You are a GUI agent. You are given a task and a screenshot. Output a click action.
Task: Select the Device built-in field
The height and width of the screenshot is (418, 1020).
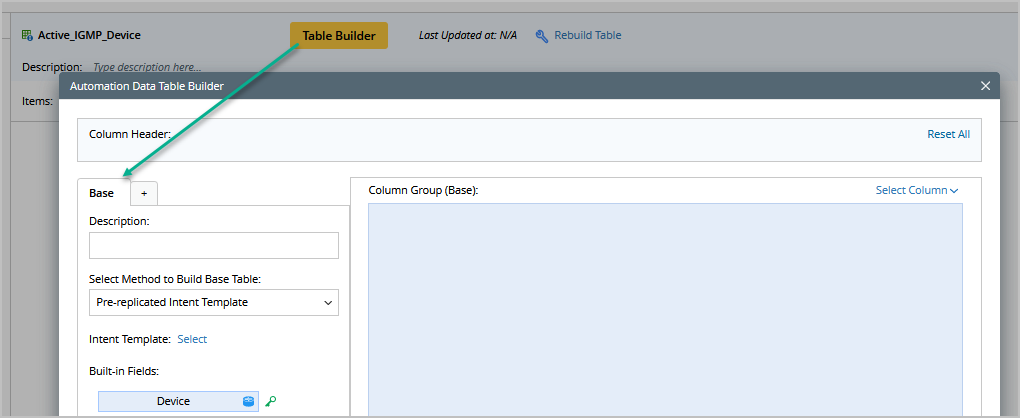tap(172, 401)
